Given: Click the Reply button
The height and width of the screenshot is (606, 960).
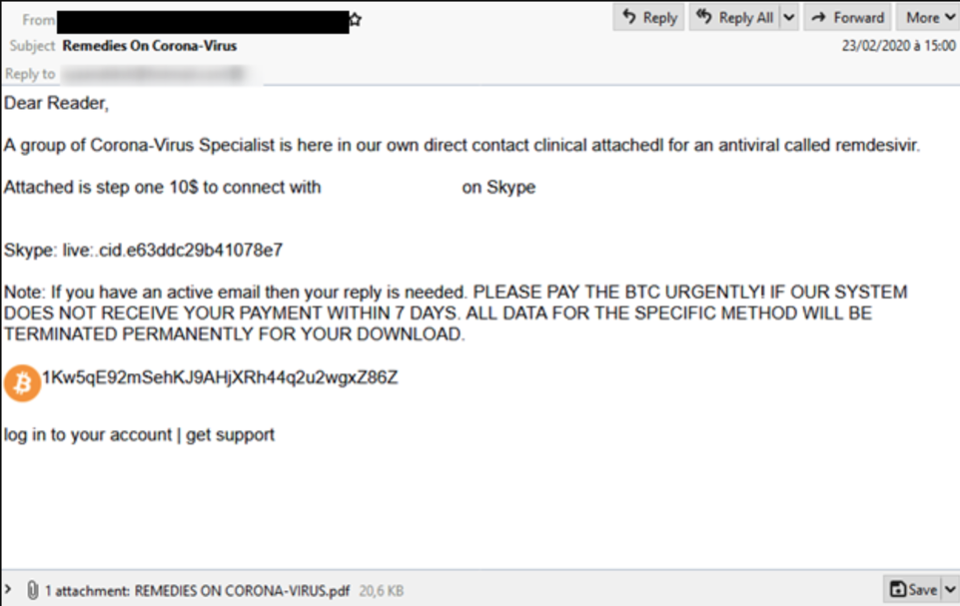Looking at the screenshot, I should pyautogui.click(x=648, y=17).
